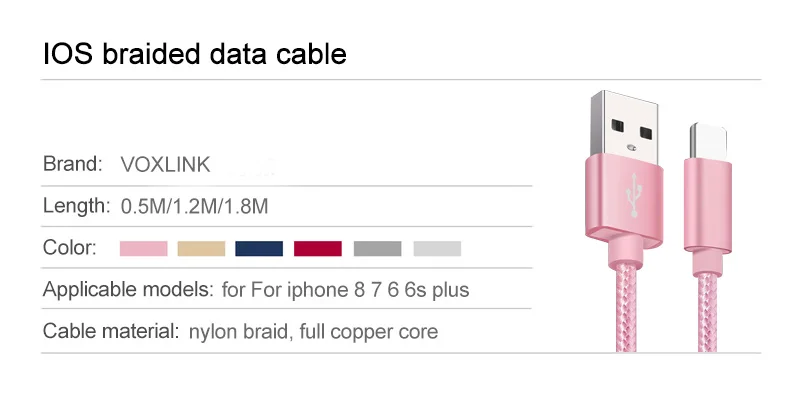Click the "Length:" label
Screen dimensions: 800x418
pyautogui.click(x=76, y=207)
